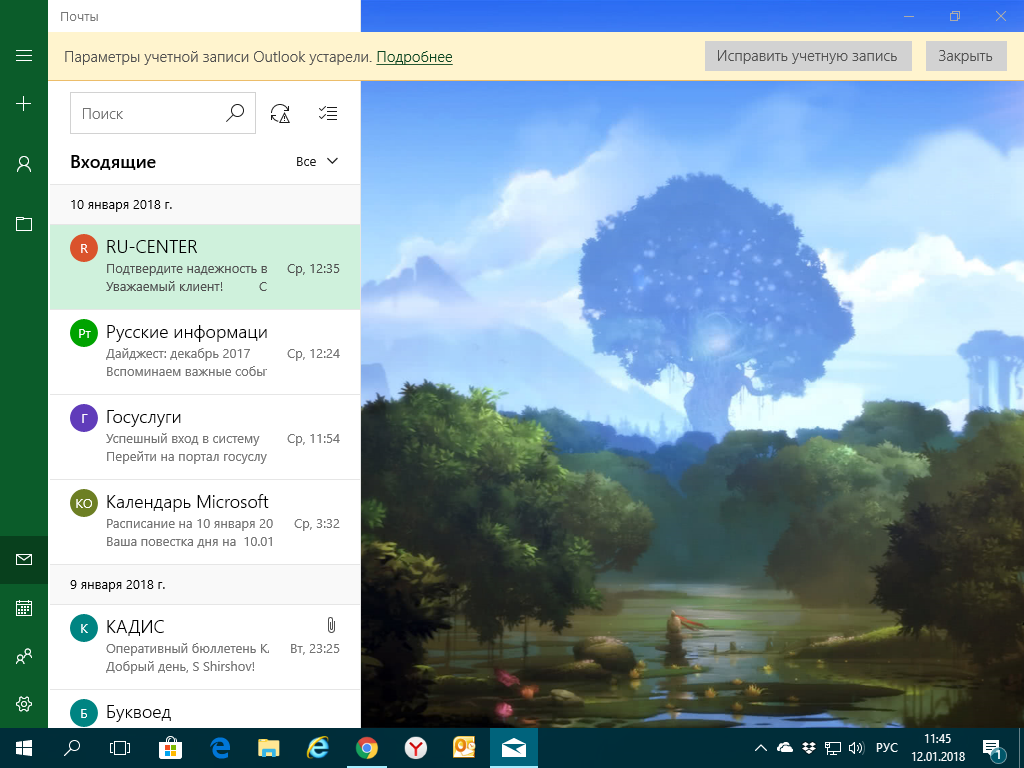Open the accounts person icon
The image size is (1024, 768).
(x=24, y=164)
